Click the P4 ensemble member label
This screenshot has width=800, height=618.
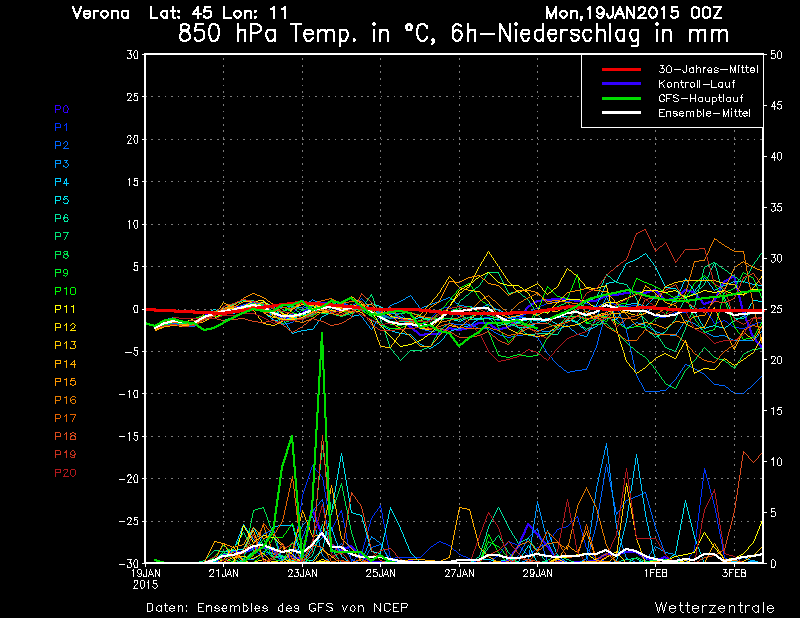tap(62, 182)
